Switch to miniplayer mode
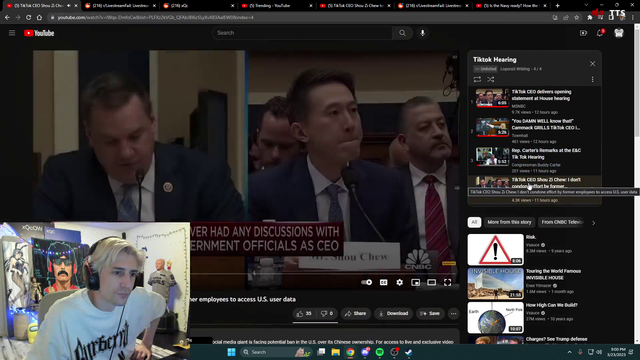Screen dimensions: 640x360 coord(416,282)
